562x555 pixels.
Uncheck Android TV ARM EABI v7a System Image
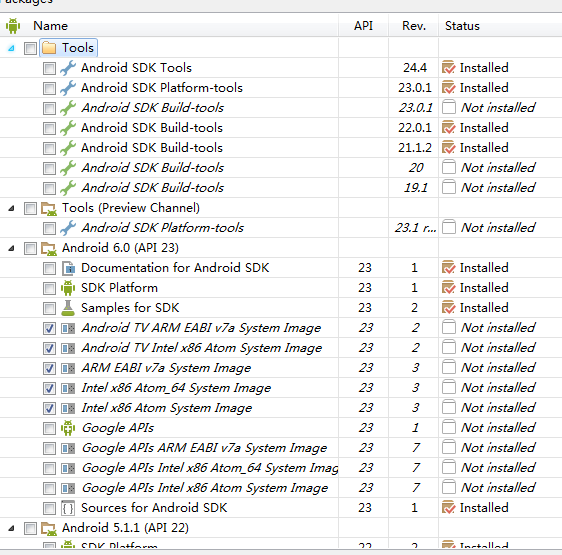(x=49, y=328)
